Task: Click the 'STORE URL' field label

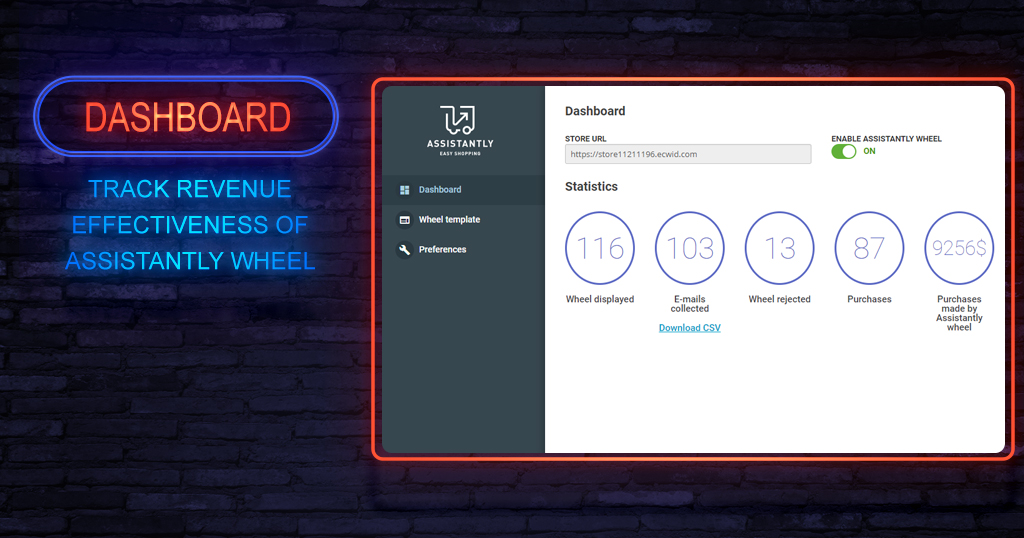Action: point(585,139)
